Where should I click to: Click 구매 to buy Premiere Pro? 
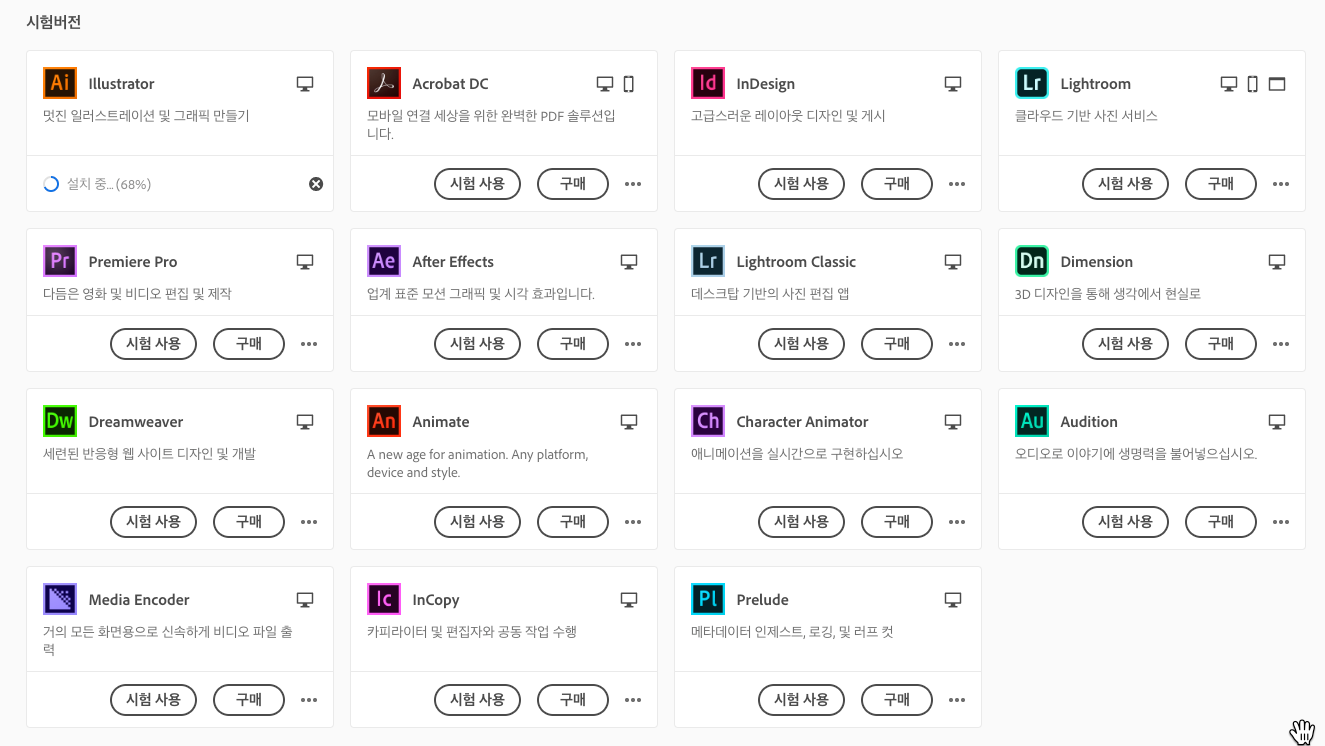[249, 344]
